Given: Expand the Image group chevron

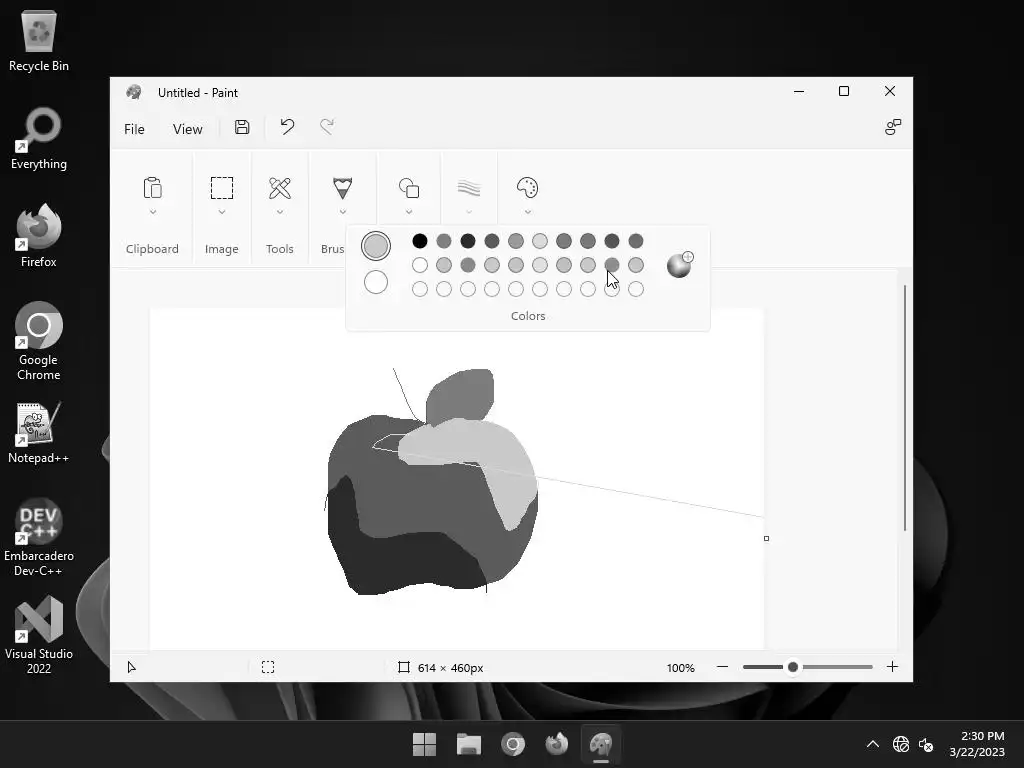Looking at the screenshot, I should (x=222, y=212).
